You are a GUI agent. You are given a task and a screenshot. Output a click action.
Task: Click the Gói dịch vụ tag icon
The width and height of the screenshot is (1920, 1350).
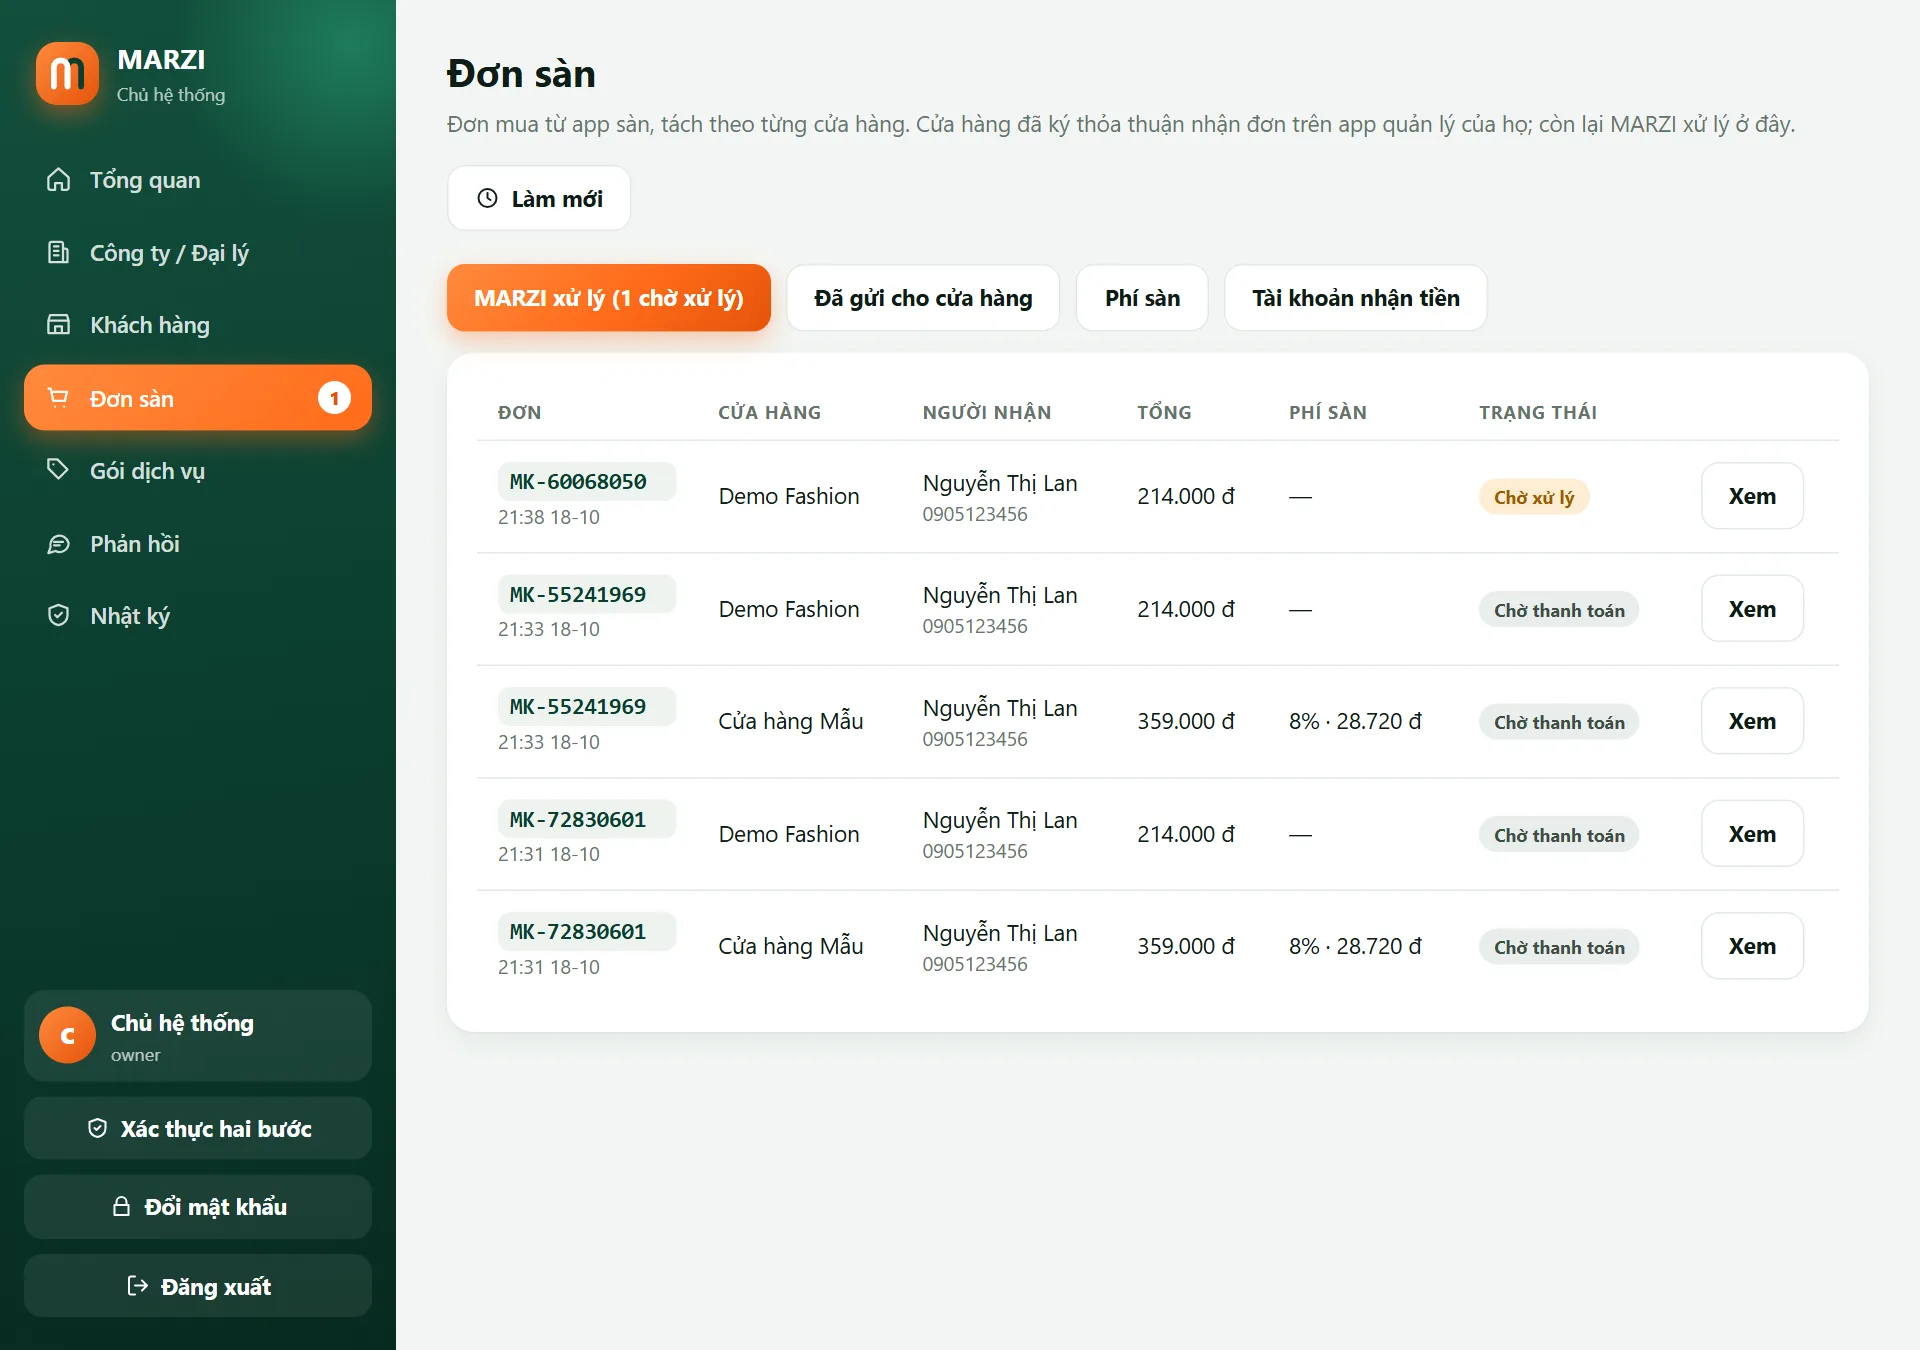[x=59, y=470]
